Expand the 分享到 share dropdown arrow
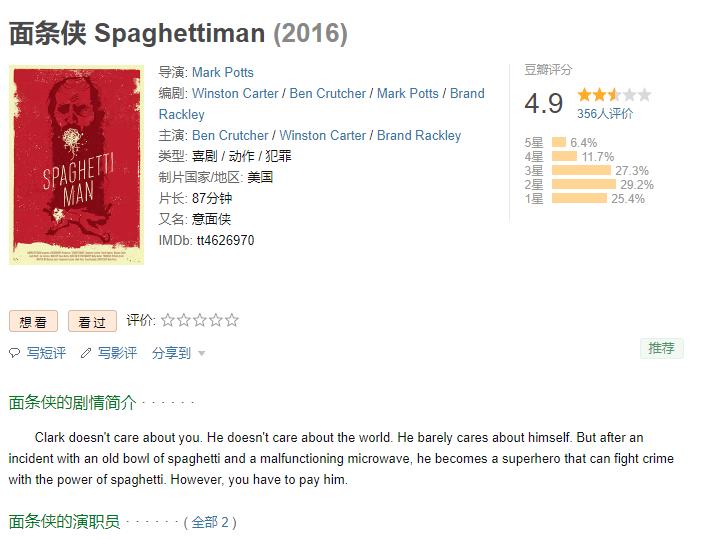This screenshot has height=541, width=702. (x=201, y=354)
